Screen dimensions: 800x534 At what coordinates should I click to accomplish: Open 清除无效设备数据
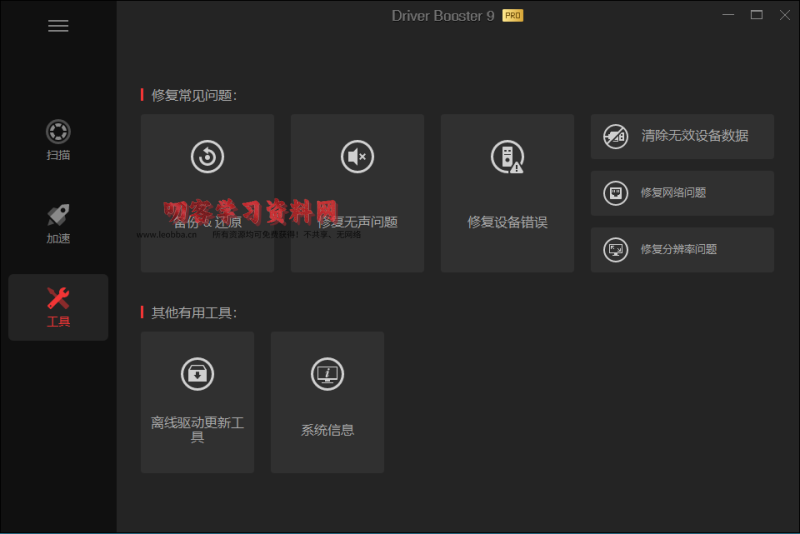[x=682, y=136]
